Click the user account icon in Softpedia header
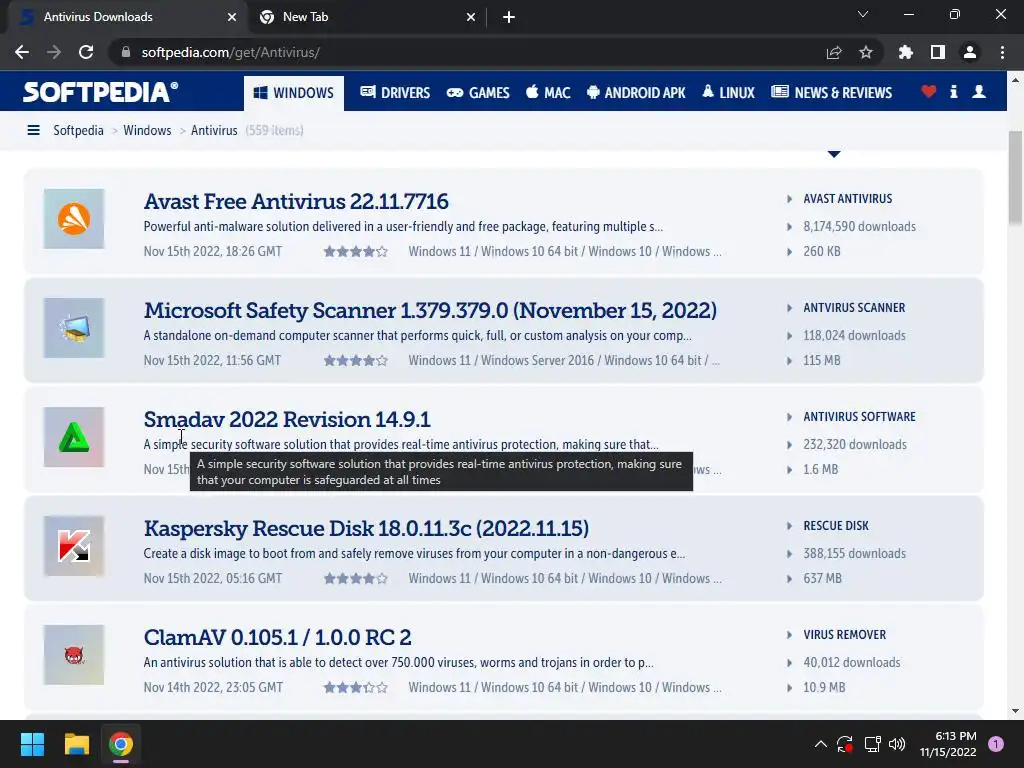The height and width of the screenshot is (768, 1024). (x=979, y=91)
